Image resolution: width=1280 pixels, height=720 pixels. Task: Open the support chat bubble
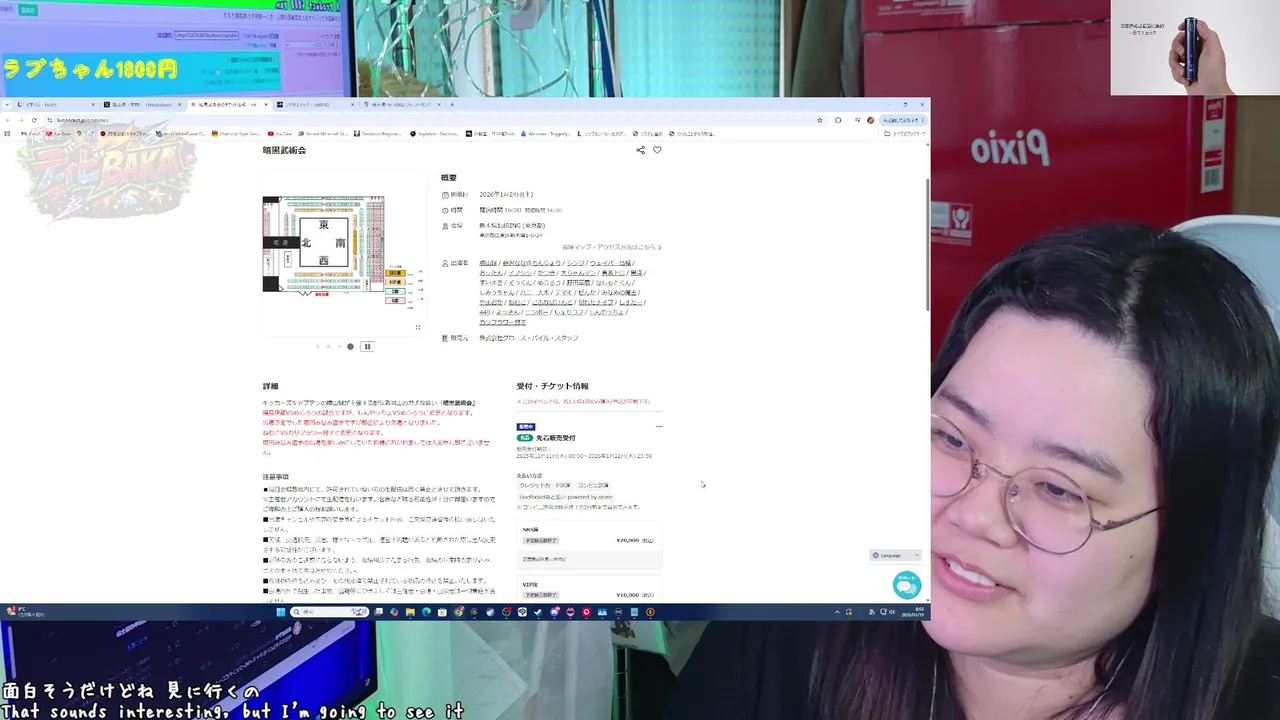(x=906, y=584)
